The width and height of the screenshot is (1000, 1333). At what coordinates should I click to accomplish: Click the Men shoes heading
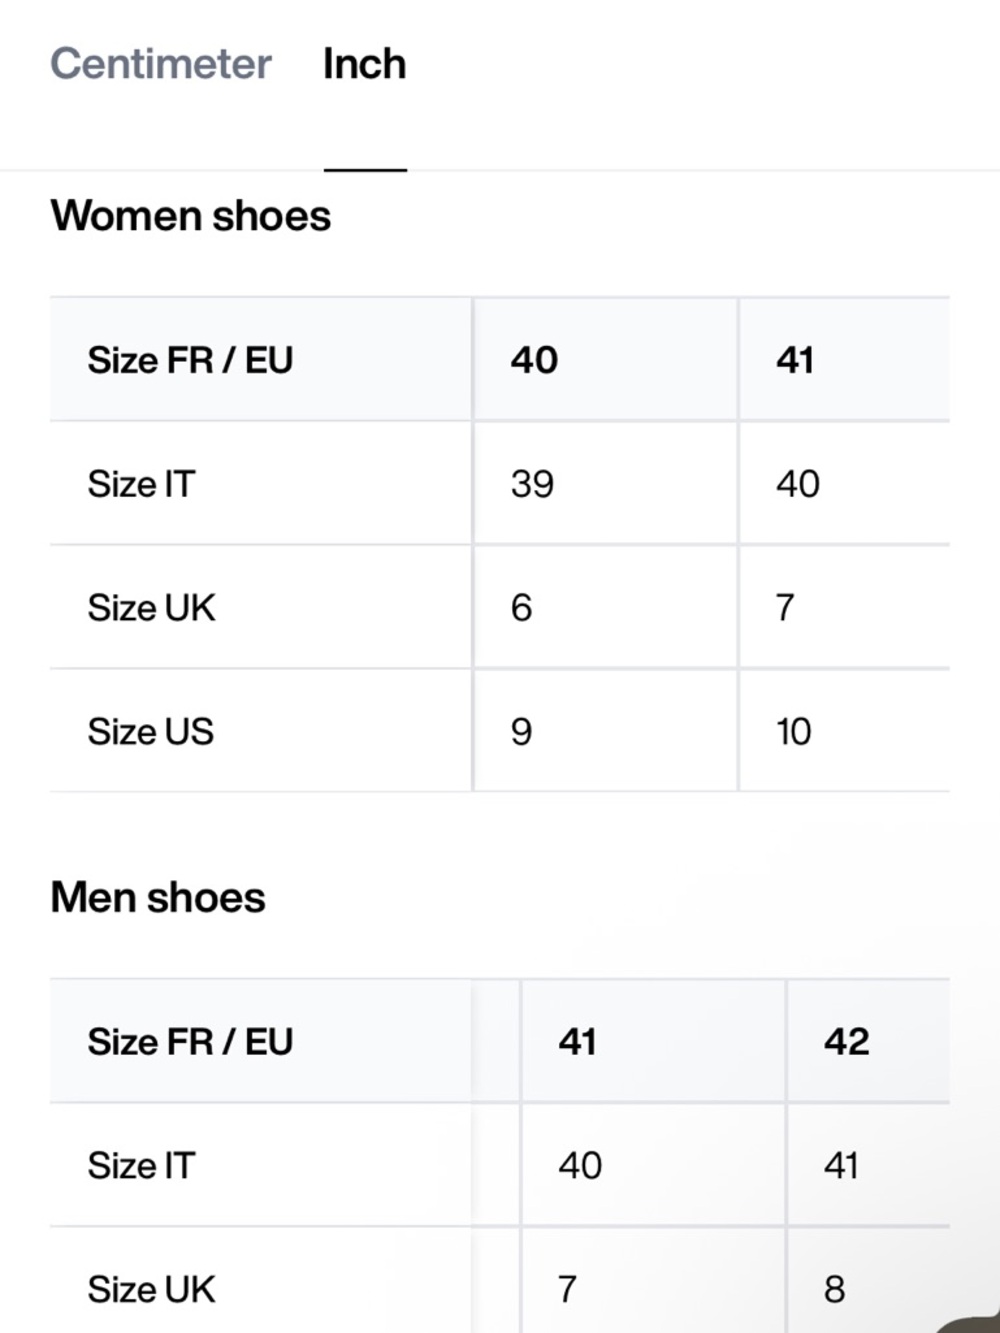point(158,897)
